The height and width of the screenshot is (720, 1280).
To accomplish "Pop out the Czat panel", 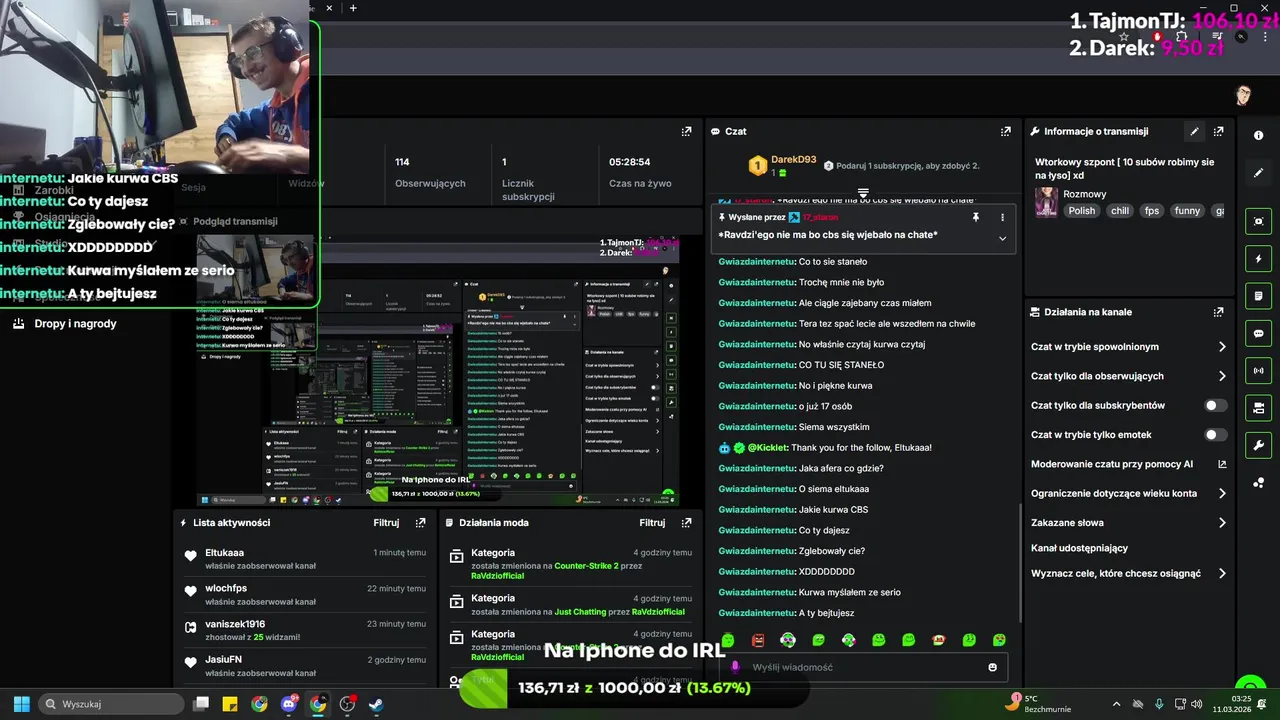I will pos(1005,131).
